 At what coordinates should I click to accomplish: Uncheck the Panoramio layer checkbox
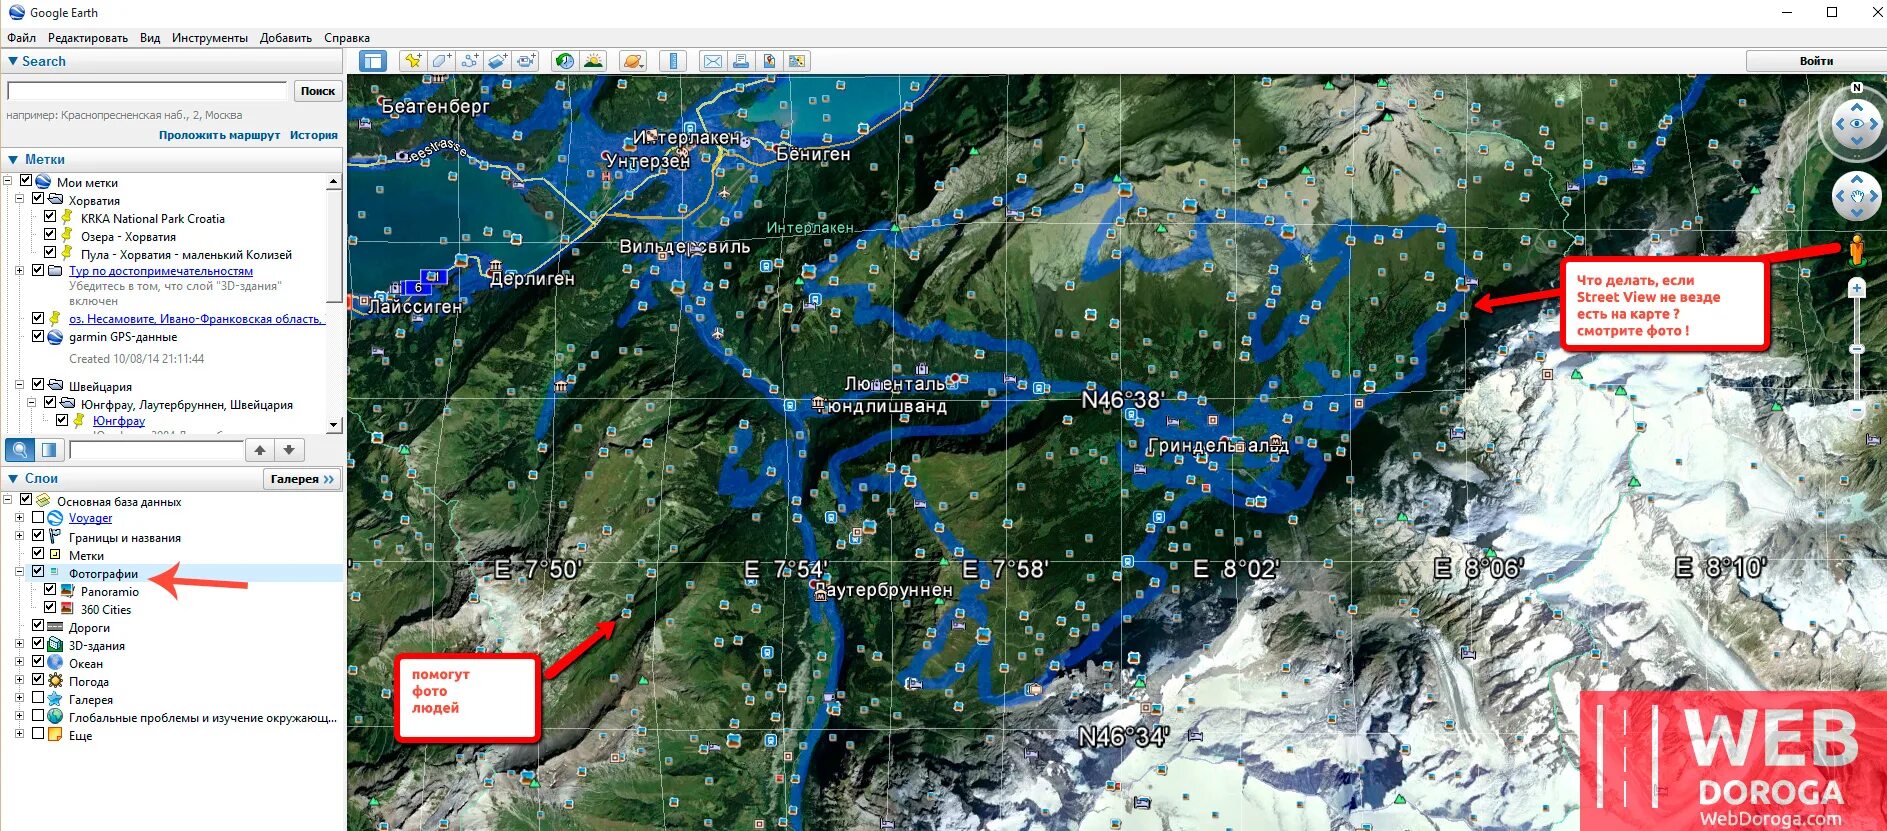point(50,590)
